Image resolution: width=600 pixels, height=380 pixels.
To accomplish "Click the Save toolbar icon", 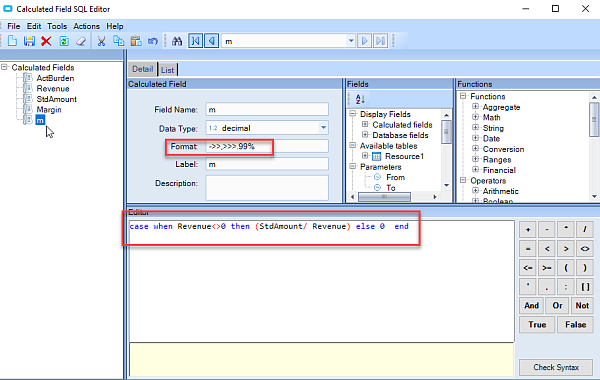I will coord(29,41).
